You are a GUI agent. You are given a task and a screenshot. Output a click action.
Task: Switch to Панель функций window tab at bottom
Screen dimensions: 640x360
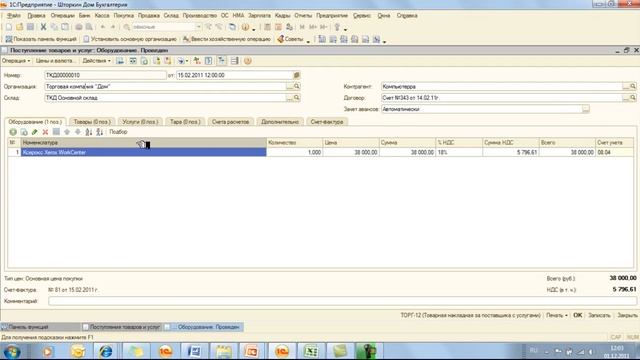click(40, 327)
